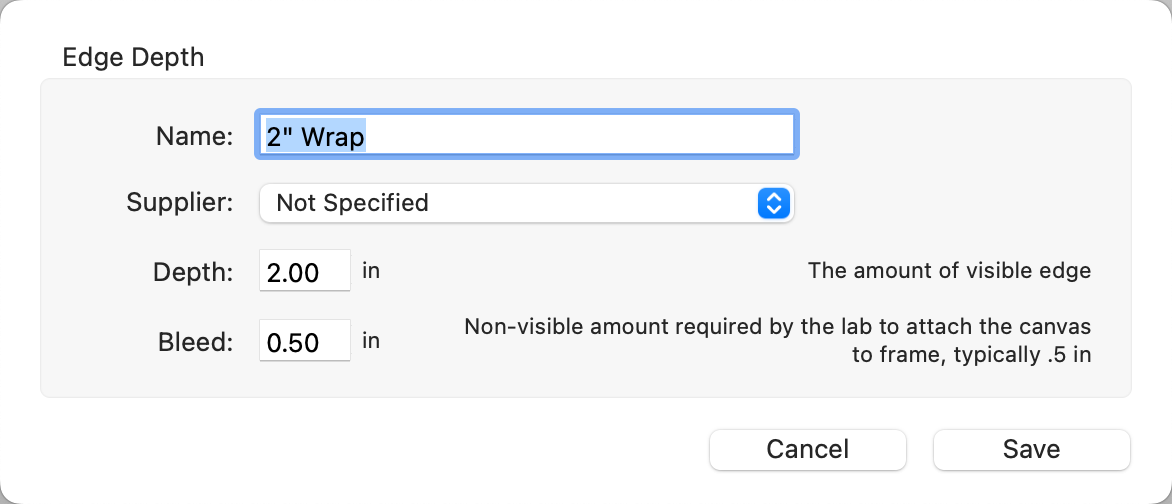
Task: Click the Non-visible amount bleed description text
Action: click(x=777, y=341)
